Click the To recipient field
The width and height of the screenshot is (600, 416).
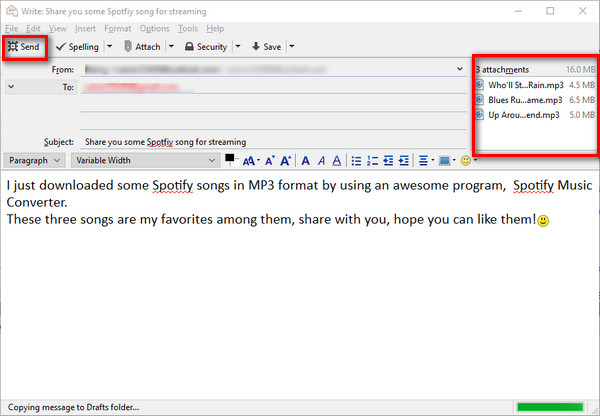tap(273, 87)
